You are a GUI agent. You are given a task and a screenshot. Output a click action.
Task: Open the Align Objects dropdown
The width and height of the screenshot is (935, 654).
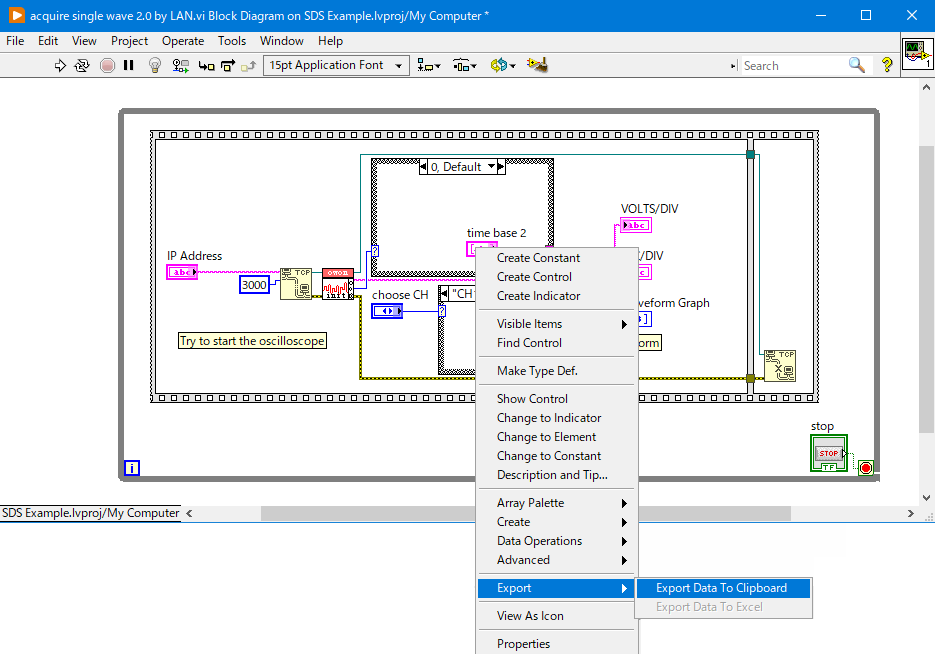point(428,66)
